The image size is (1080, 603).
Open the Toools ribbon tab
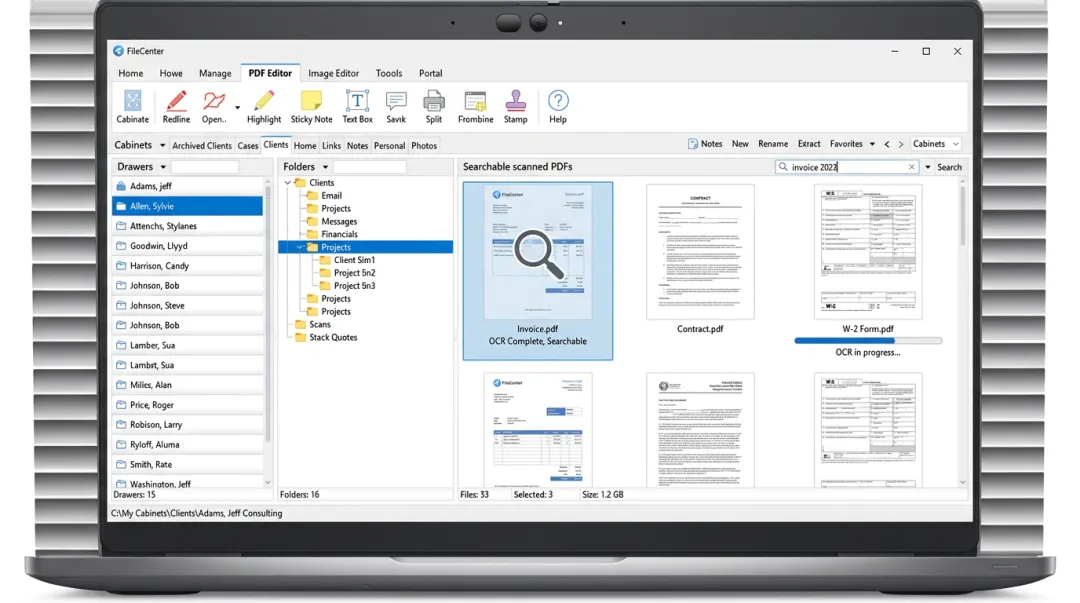tap(388, 73)
